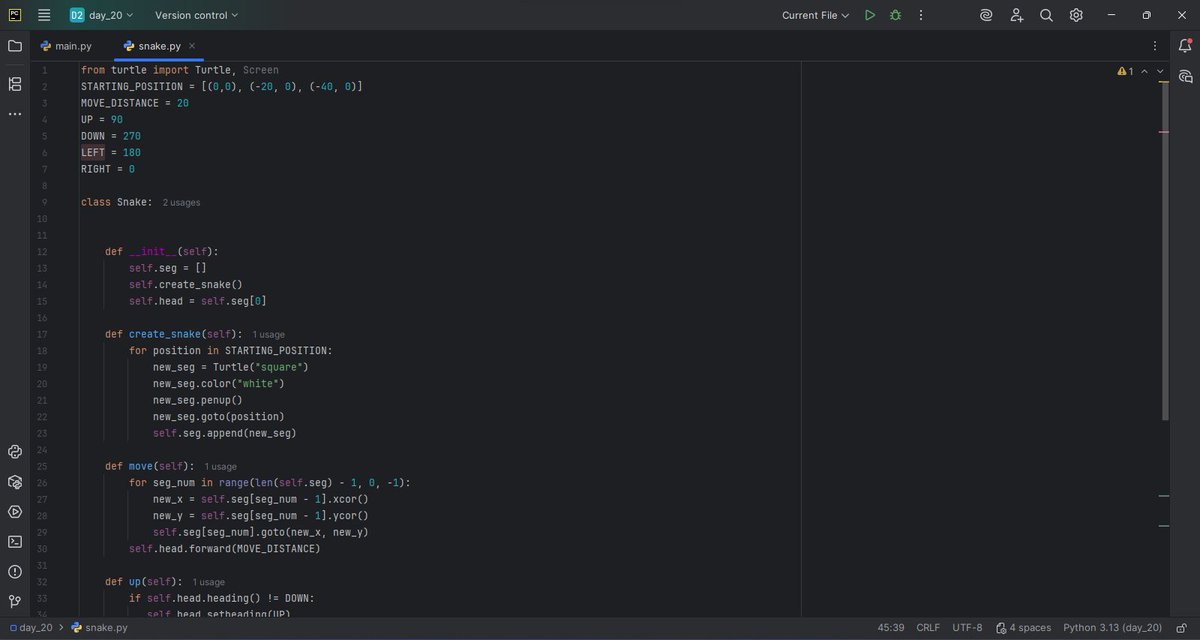1200x640 pixels.
Task: Open the Services tool window
Action: [x=14, y=512]
